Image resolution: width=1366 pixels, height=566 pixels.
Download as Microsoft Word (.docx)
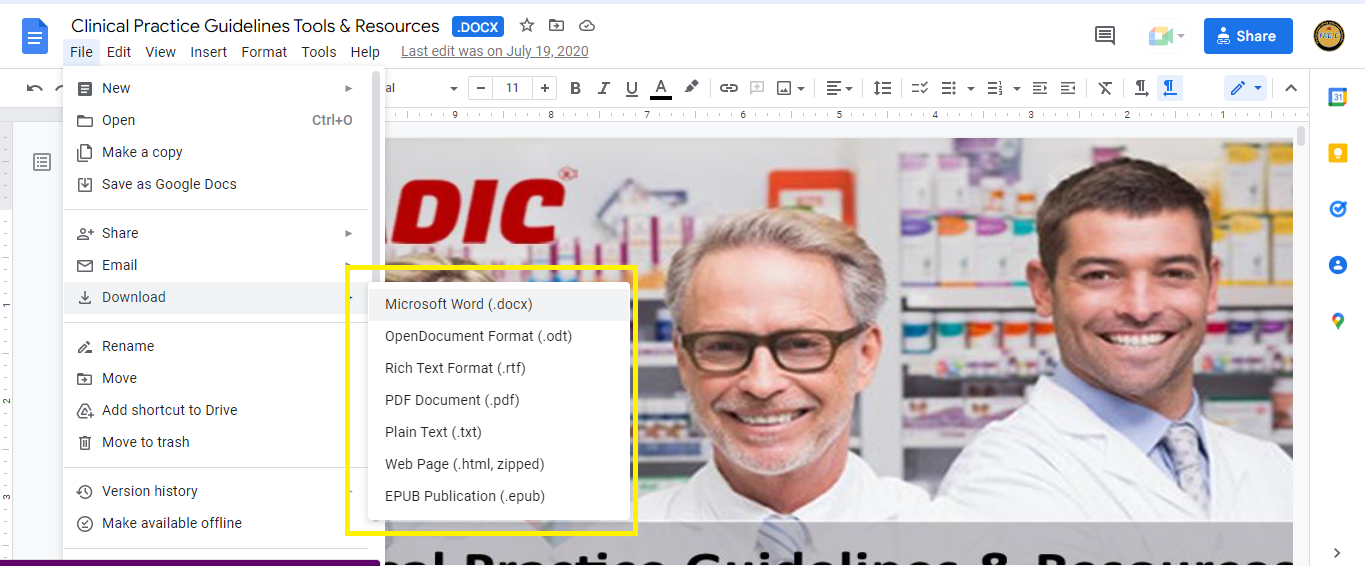click(499, 304)
